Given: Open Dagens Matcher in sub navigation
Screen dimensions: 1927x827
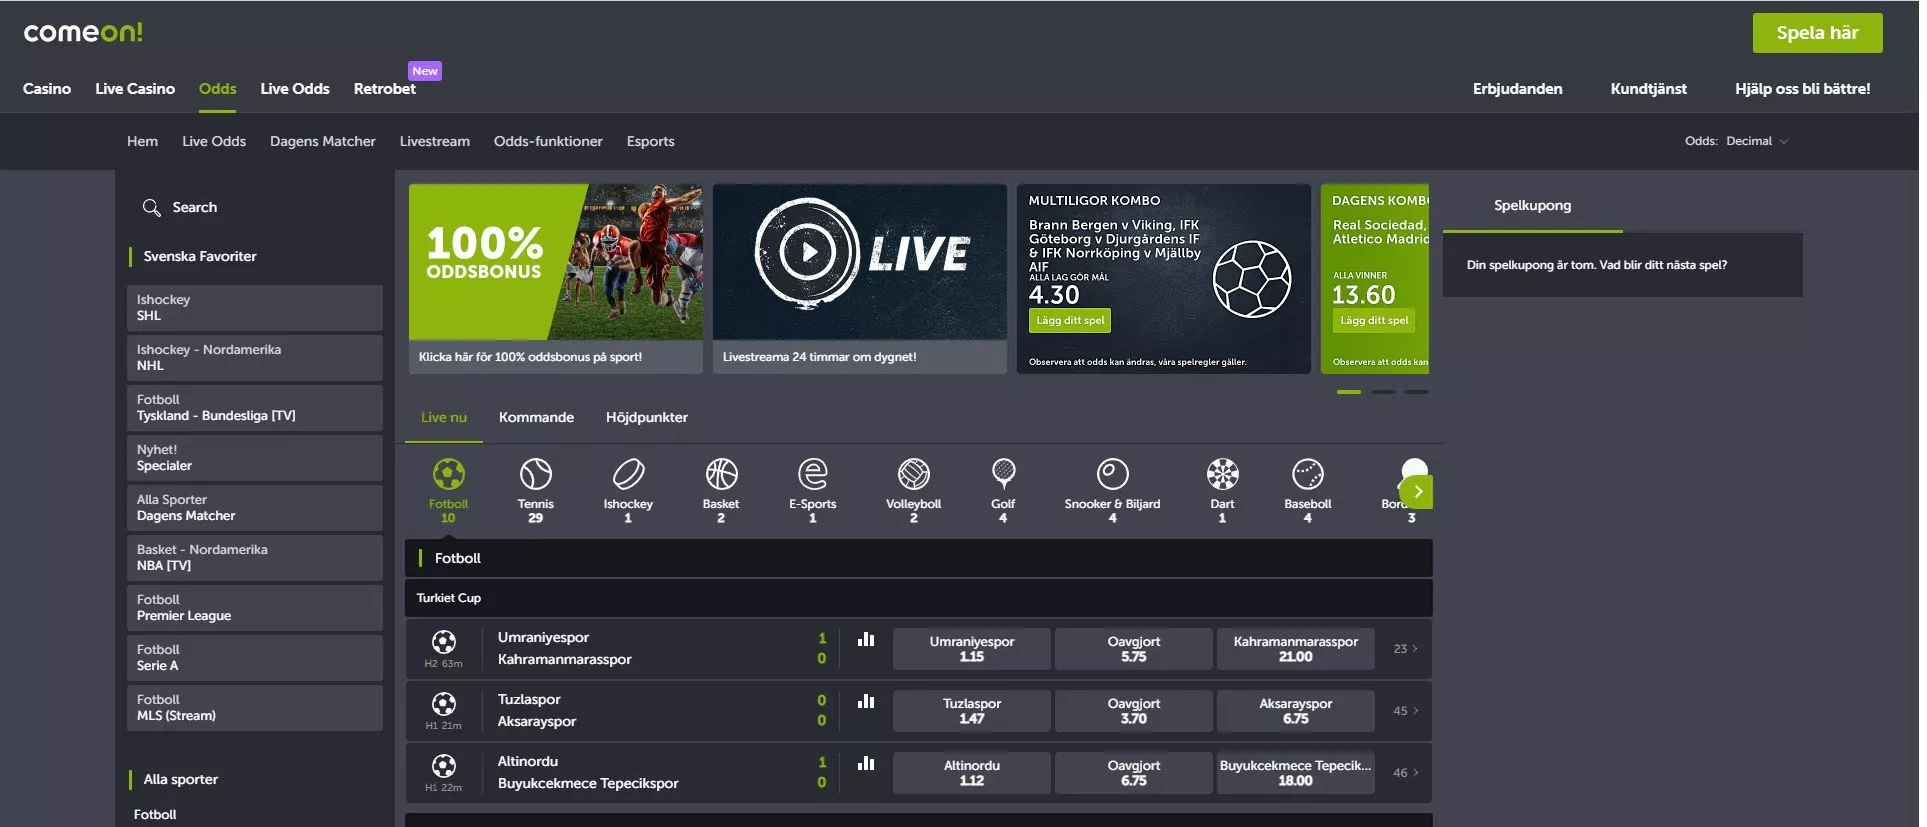Looking at the screenshot, I should click(x=323, y=141).
